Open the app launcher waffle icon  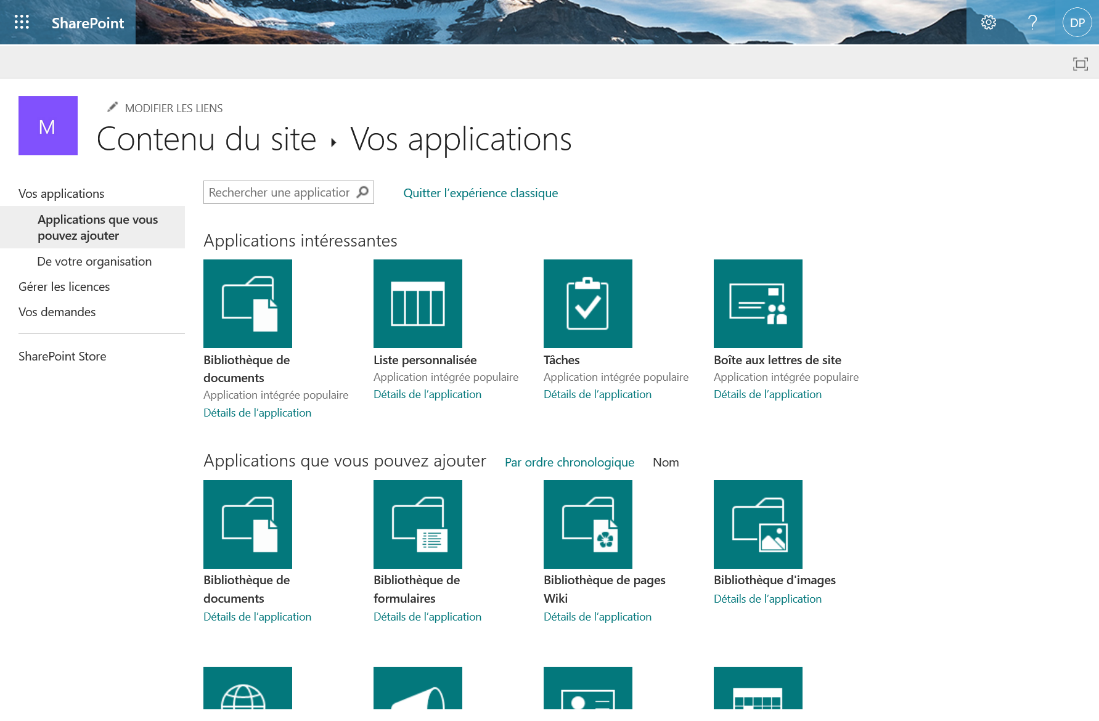22,22
